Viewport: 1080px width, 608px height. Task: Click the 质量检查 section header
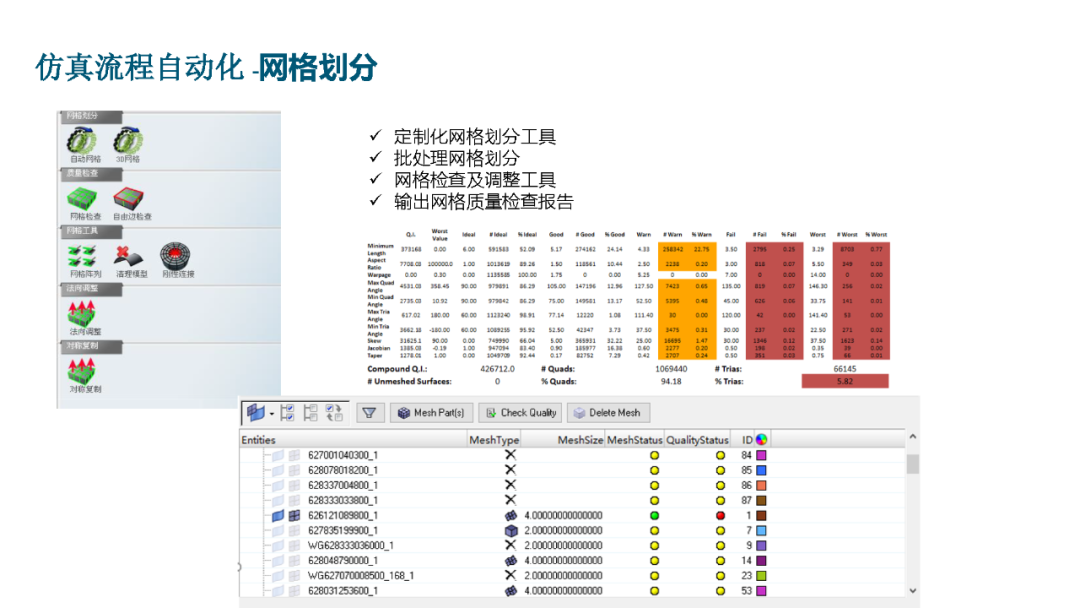click(x=90, y=174)
